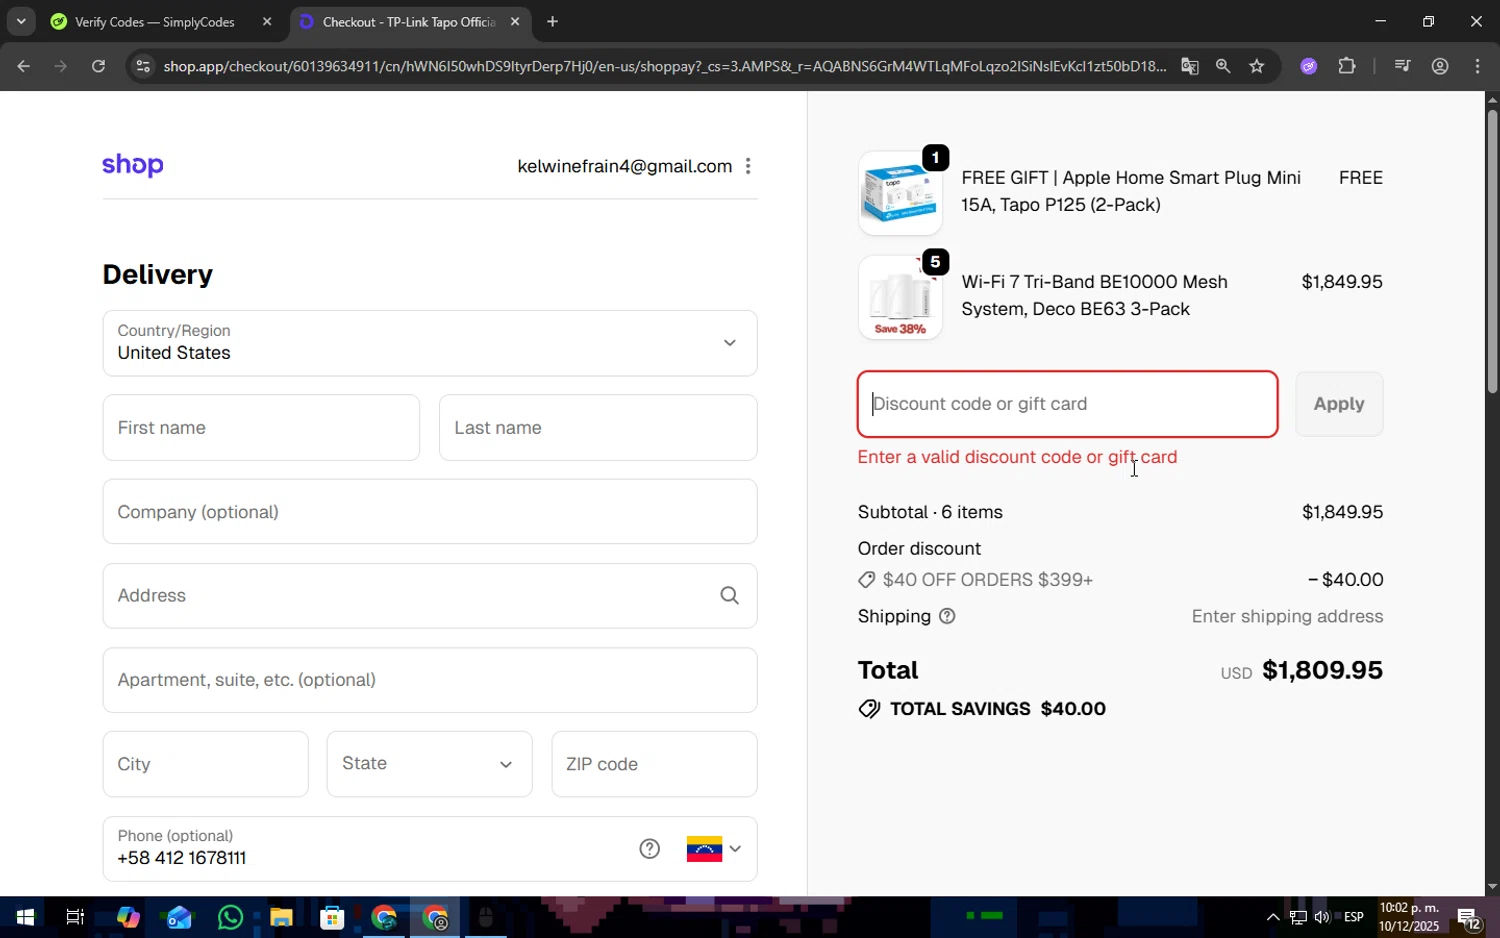Open the taskbar clock and date

pyautogui.click(x=1409, y=917)
